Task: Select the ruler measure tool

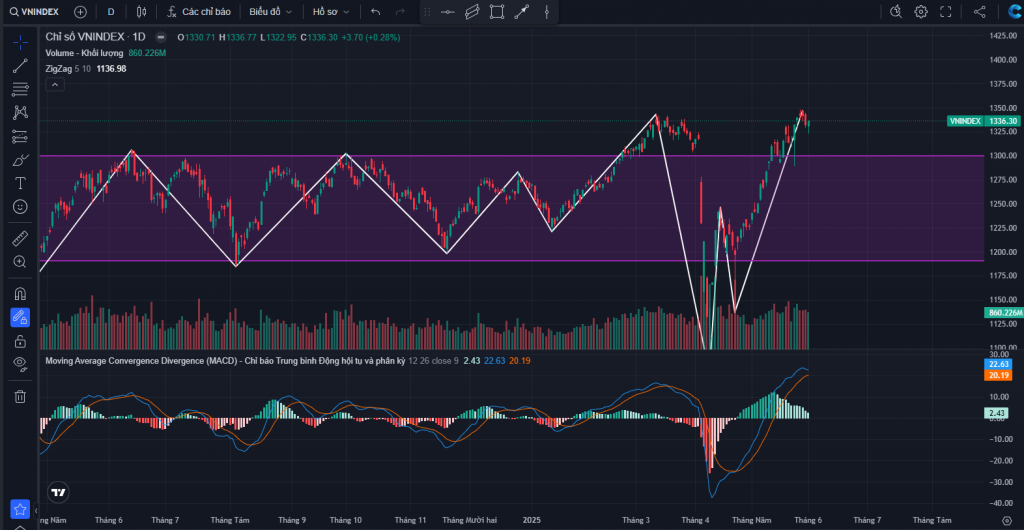Action: click(x=20, y=238)
